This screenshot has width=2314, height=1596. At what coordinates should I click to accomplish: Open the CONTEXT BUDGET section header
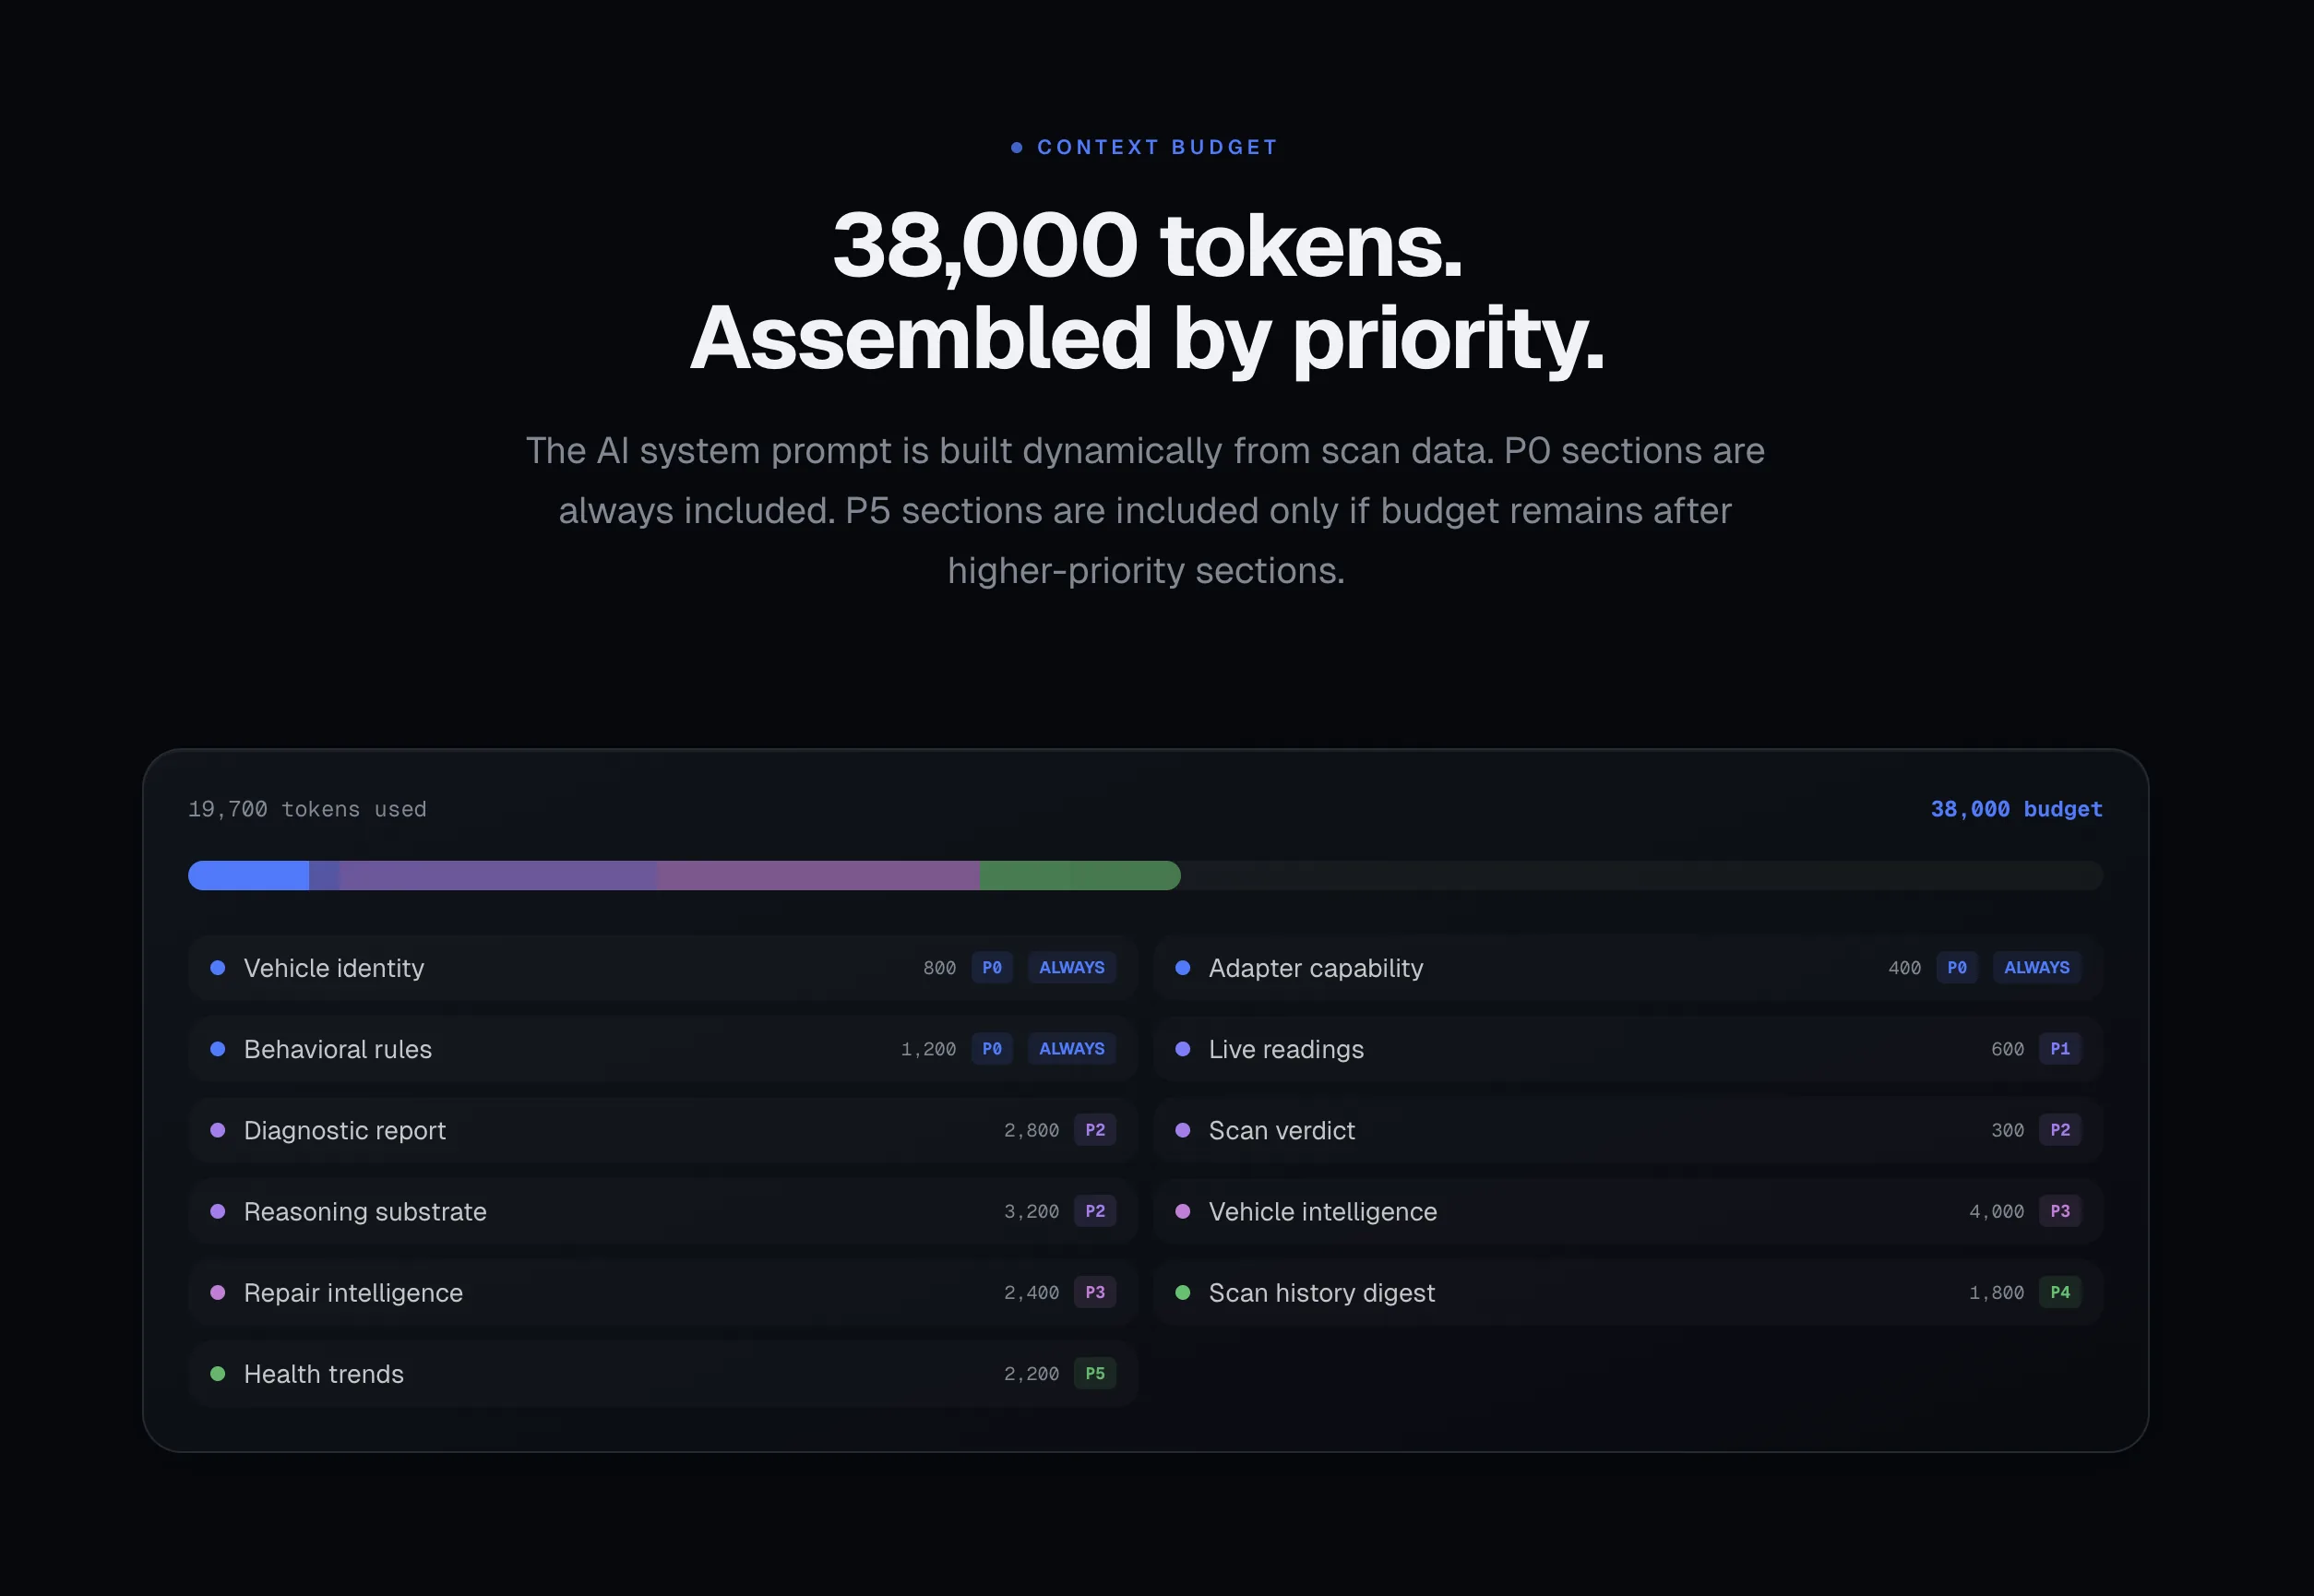pyautogui.click(x=1145, y=146)
